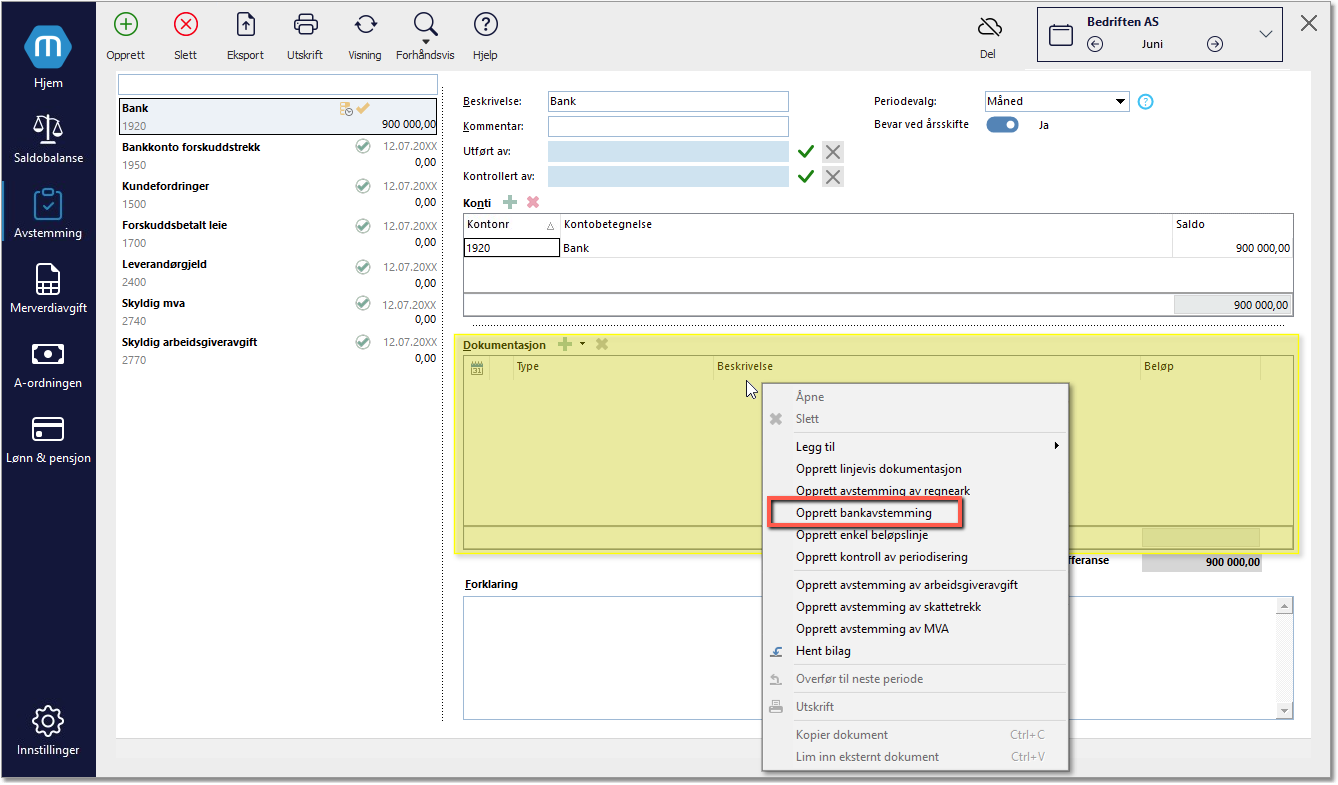
Task: Click green checkmark for Kontrollert av
Action: (806, 176)
